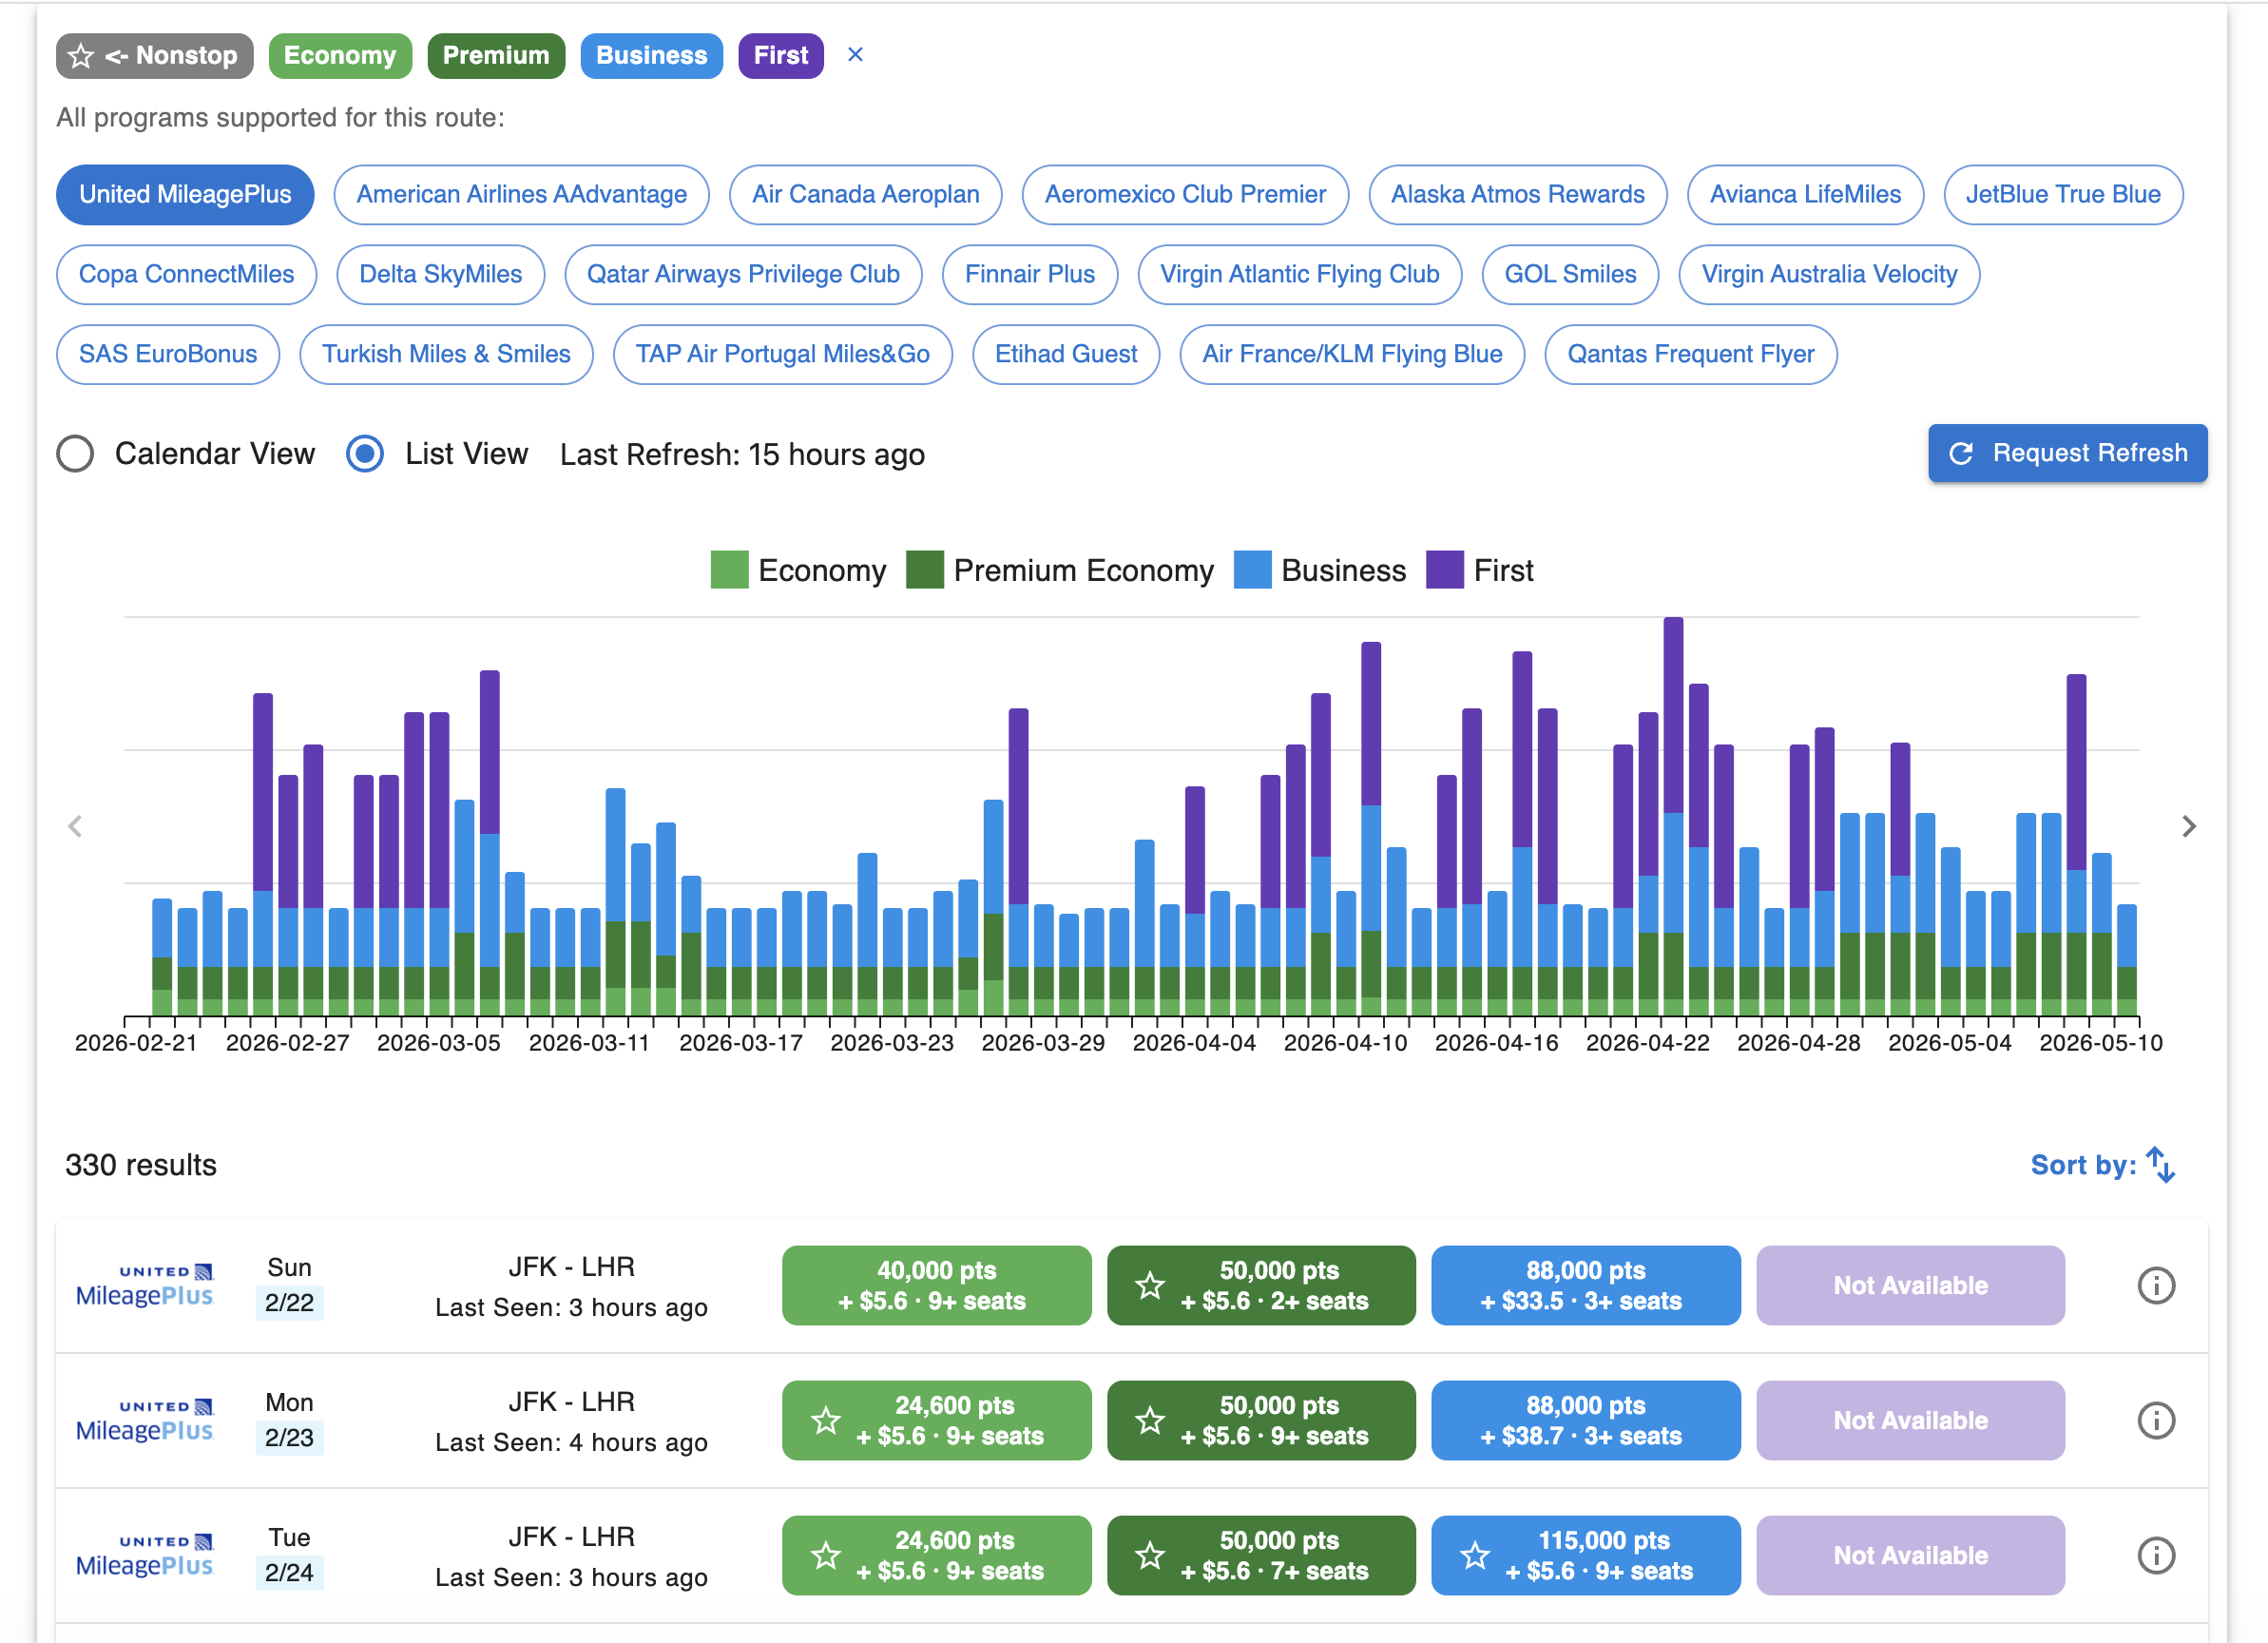Switch to Air Canada Aeroplan program
The height and width of the screenshot is (1643, 2268).
click(866, 195)
